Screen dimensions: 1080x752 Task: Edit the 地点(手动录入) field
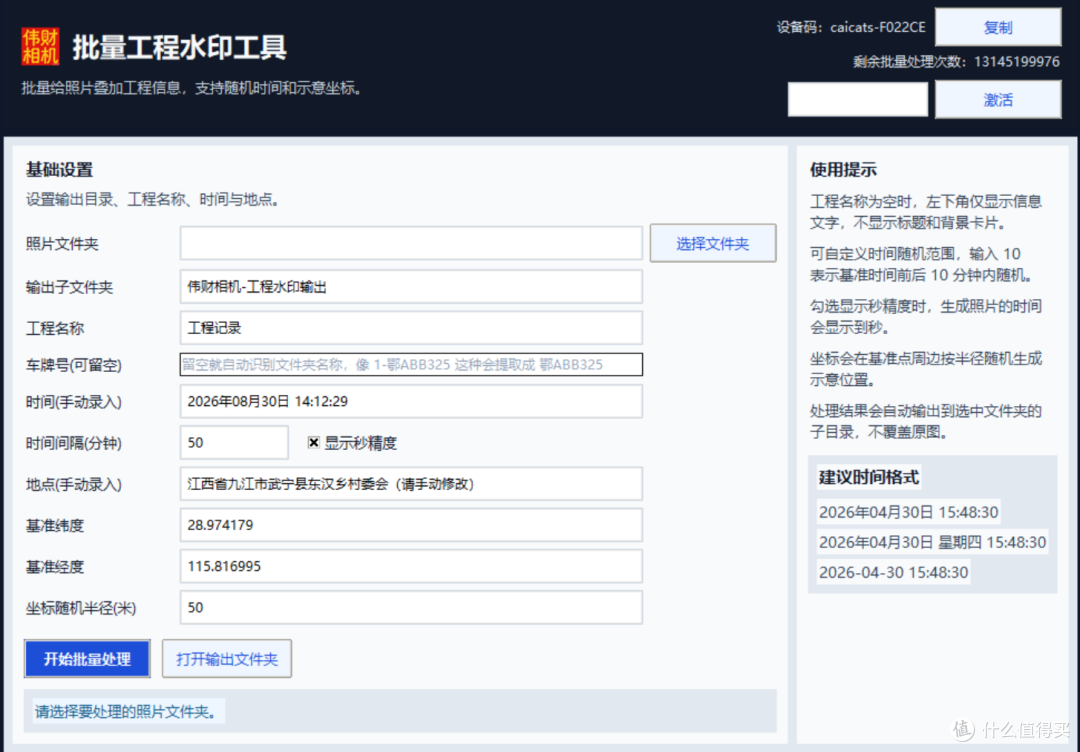(411, 484)
